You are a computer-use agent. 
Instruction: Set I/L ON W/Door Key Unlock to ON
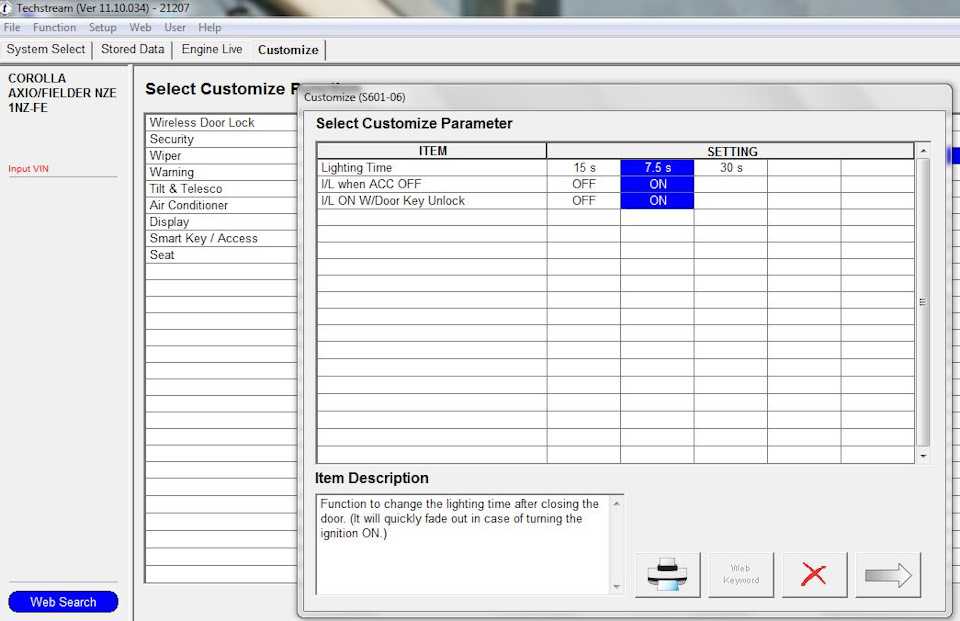658,200
